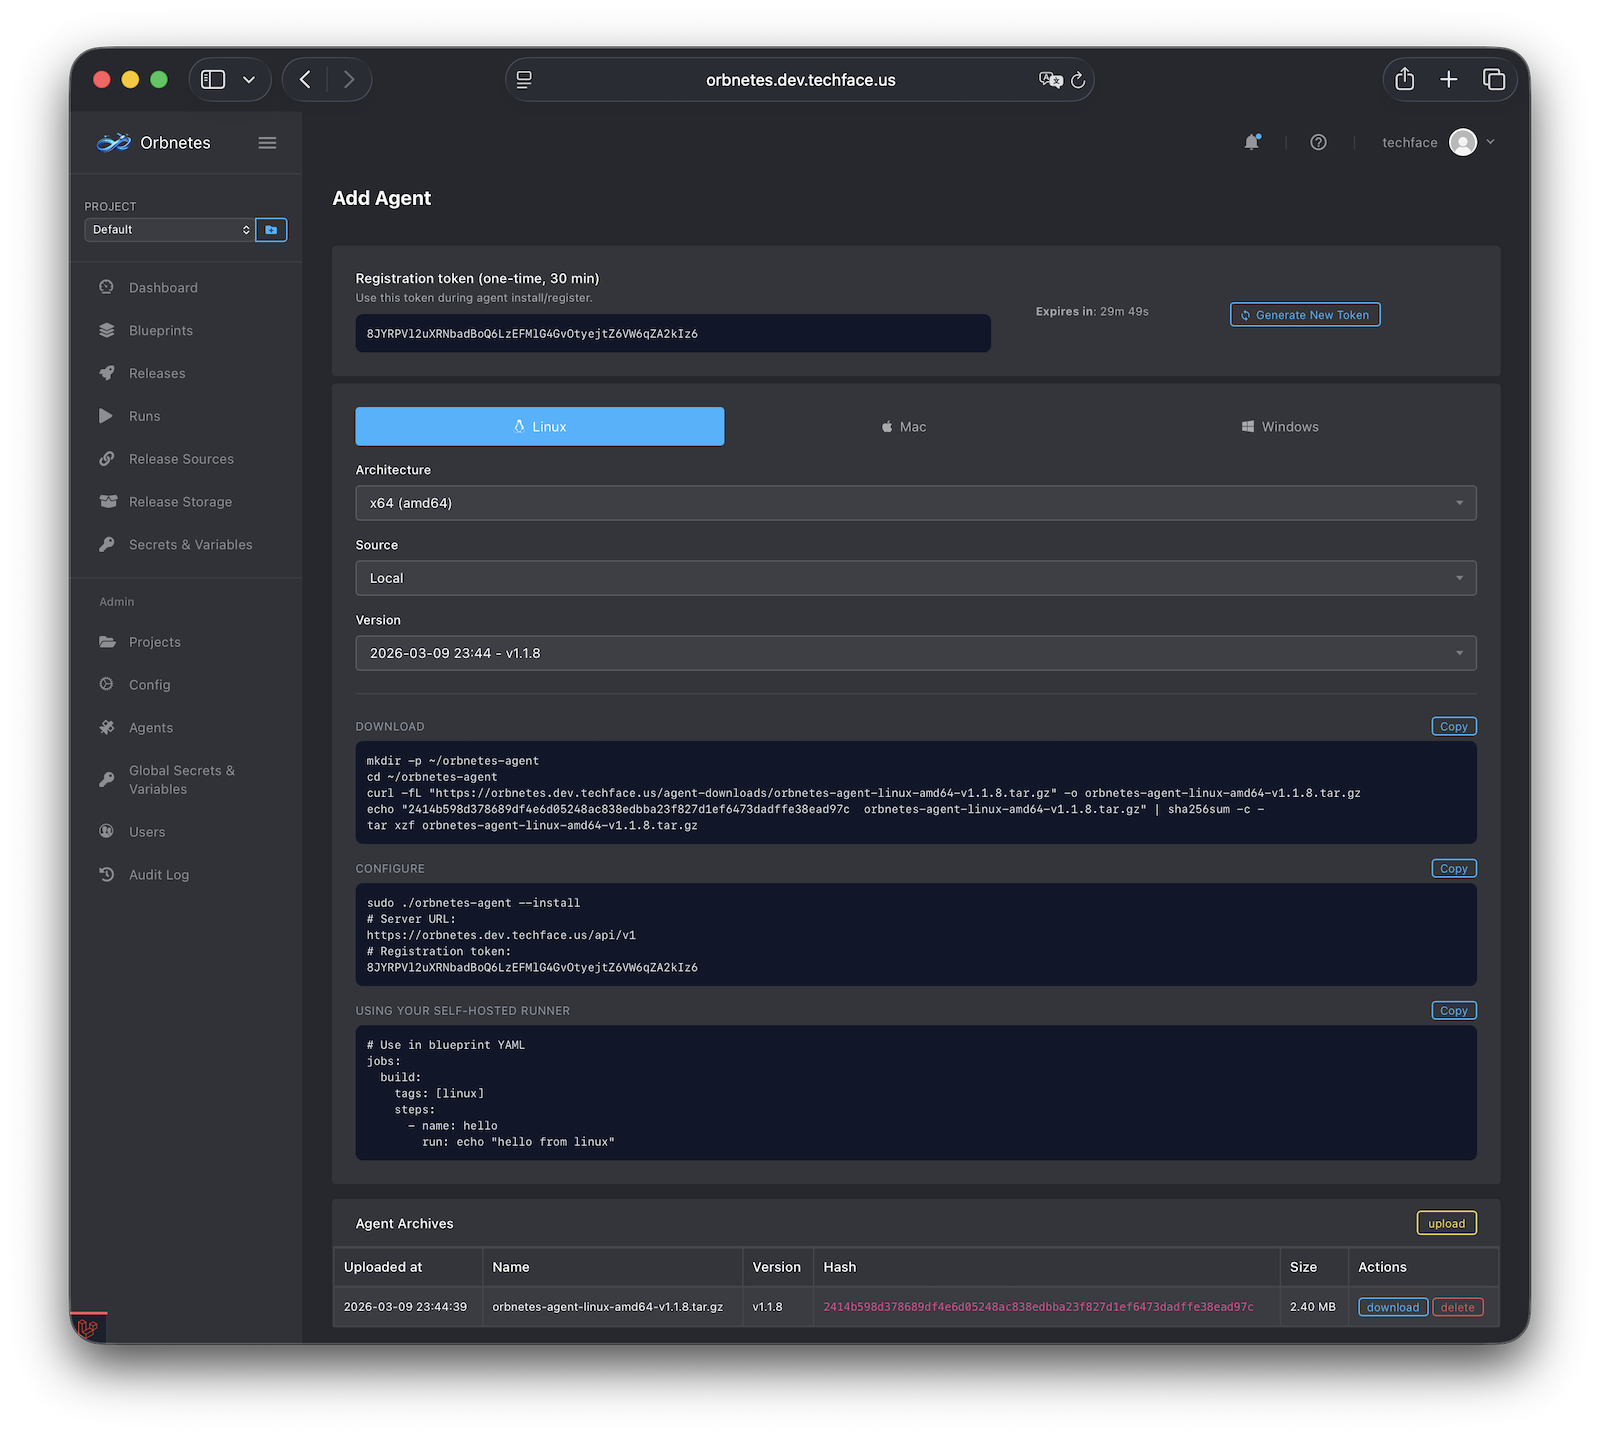
Task: Open the Laravel debug bar icon
Action: pyautogui.click(x=88, y=1328)
